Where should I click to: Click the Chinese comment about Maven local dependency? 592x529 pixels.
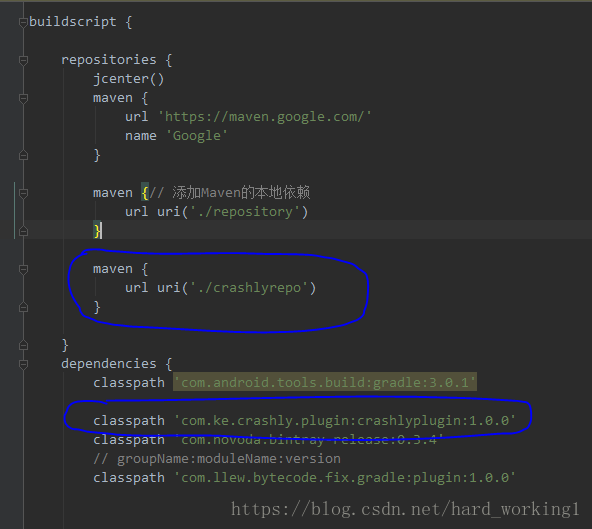pos(230,193)
